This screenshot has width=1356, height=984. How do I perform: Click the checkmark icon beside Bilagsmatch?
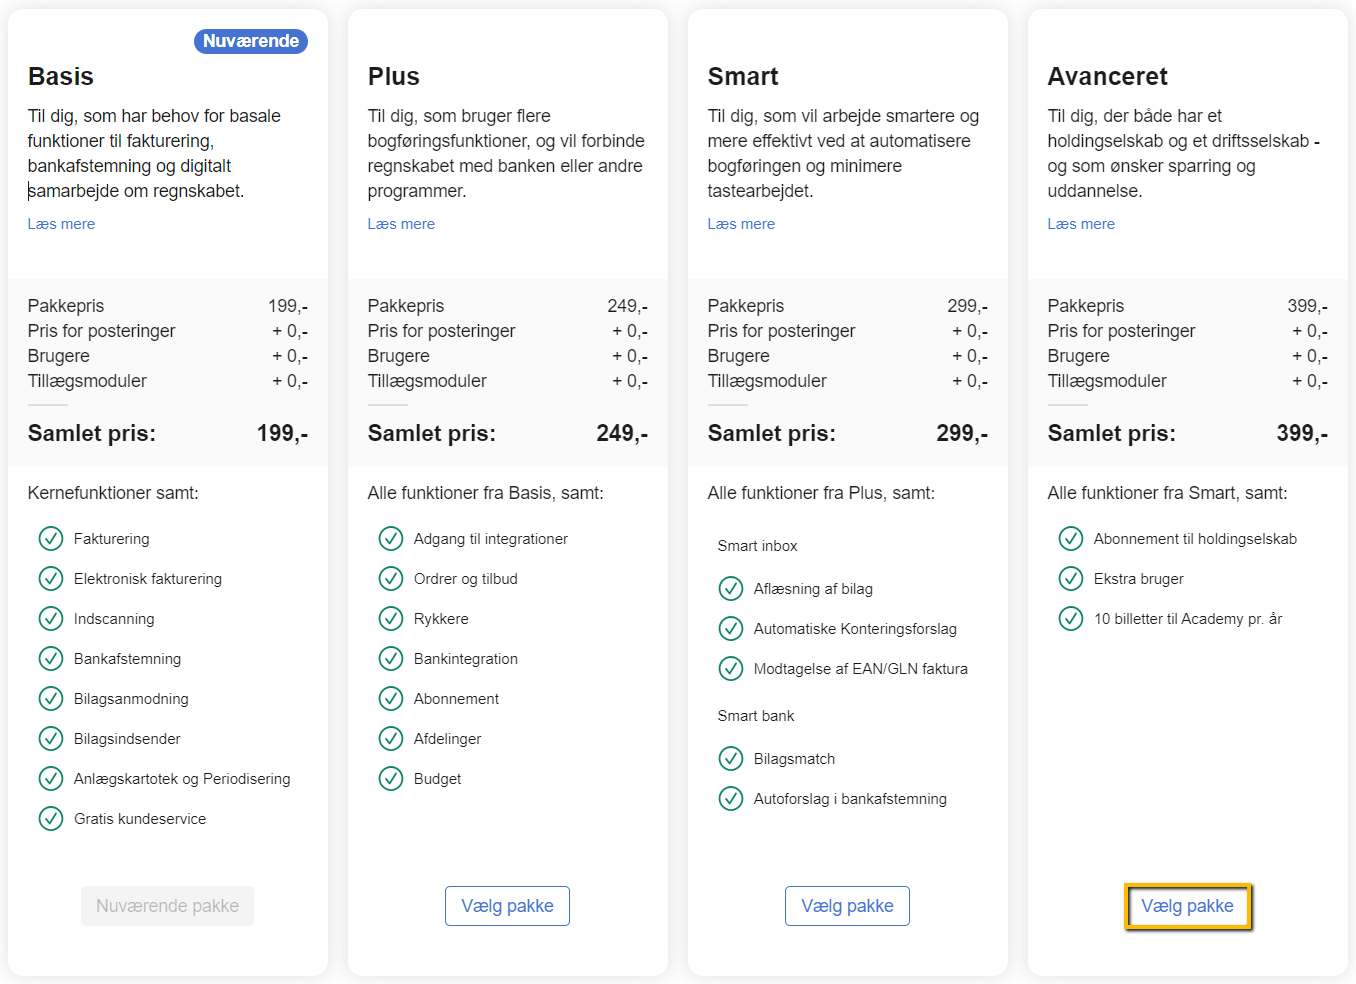pyautogui.click(x=731, y=759)
